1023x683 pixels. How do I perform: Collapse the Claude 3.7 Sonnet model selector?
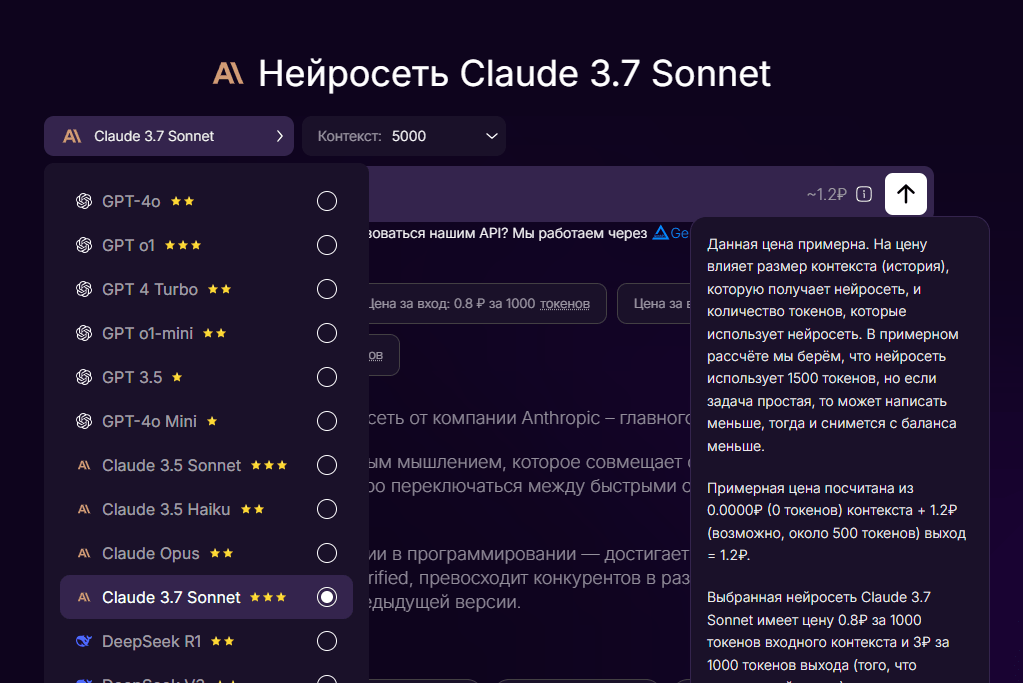coord(168,136)
